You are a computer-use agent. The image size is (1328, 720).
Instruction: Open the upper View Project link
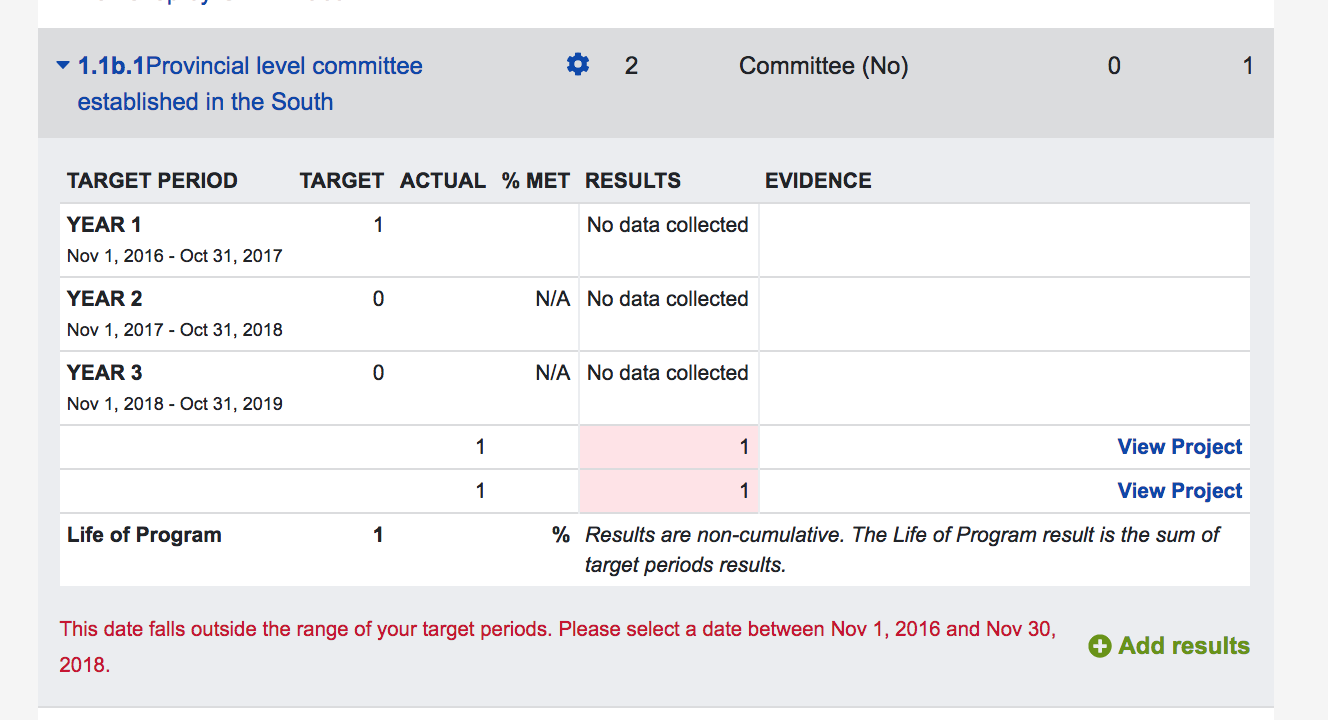(1179, 447)
